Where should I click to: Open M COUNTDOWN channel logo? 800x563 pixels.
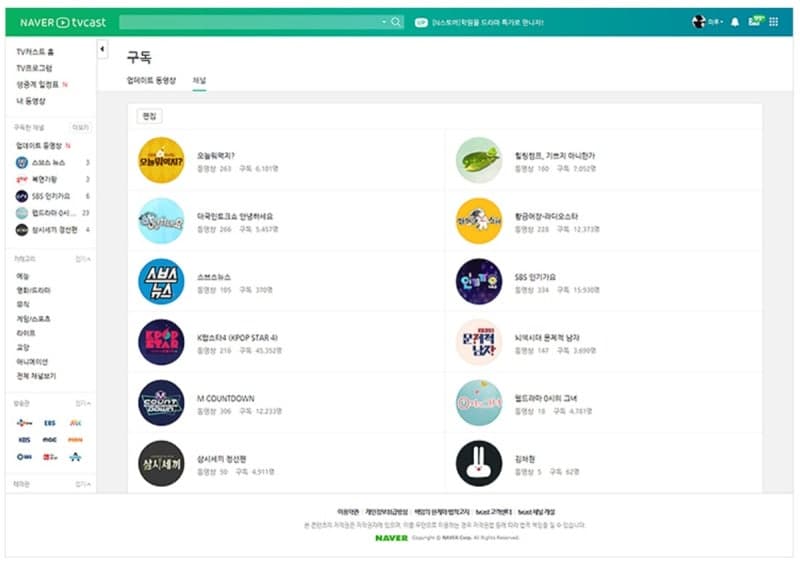pos(161,403)
